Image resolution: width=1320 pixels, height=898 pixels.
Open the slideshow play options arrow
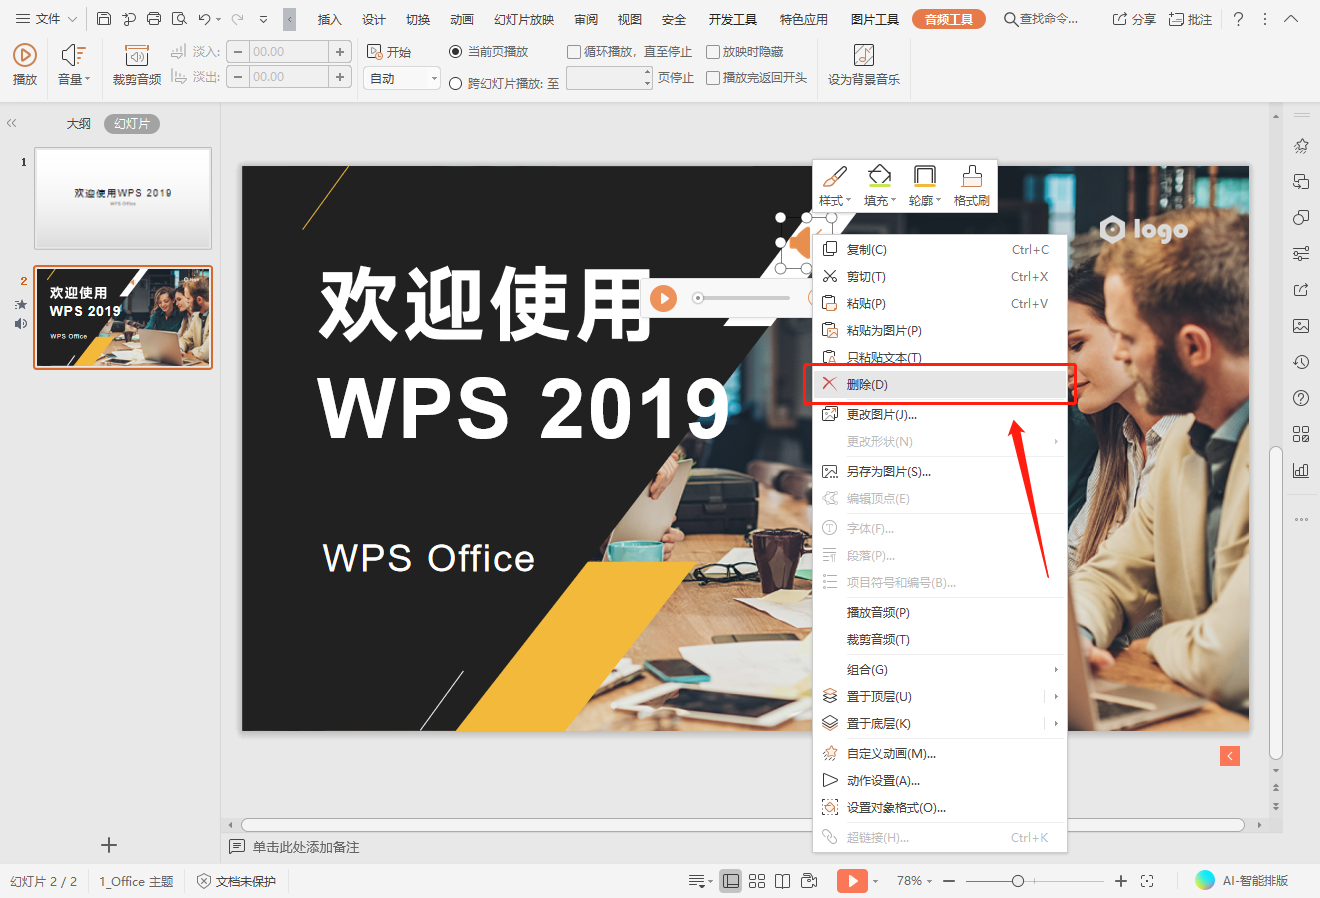click(x=875, y=881)
